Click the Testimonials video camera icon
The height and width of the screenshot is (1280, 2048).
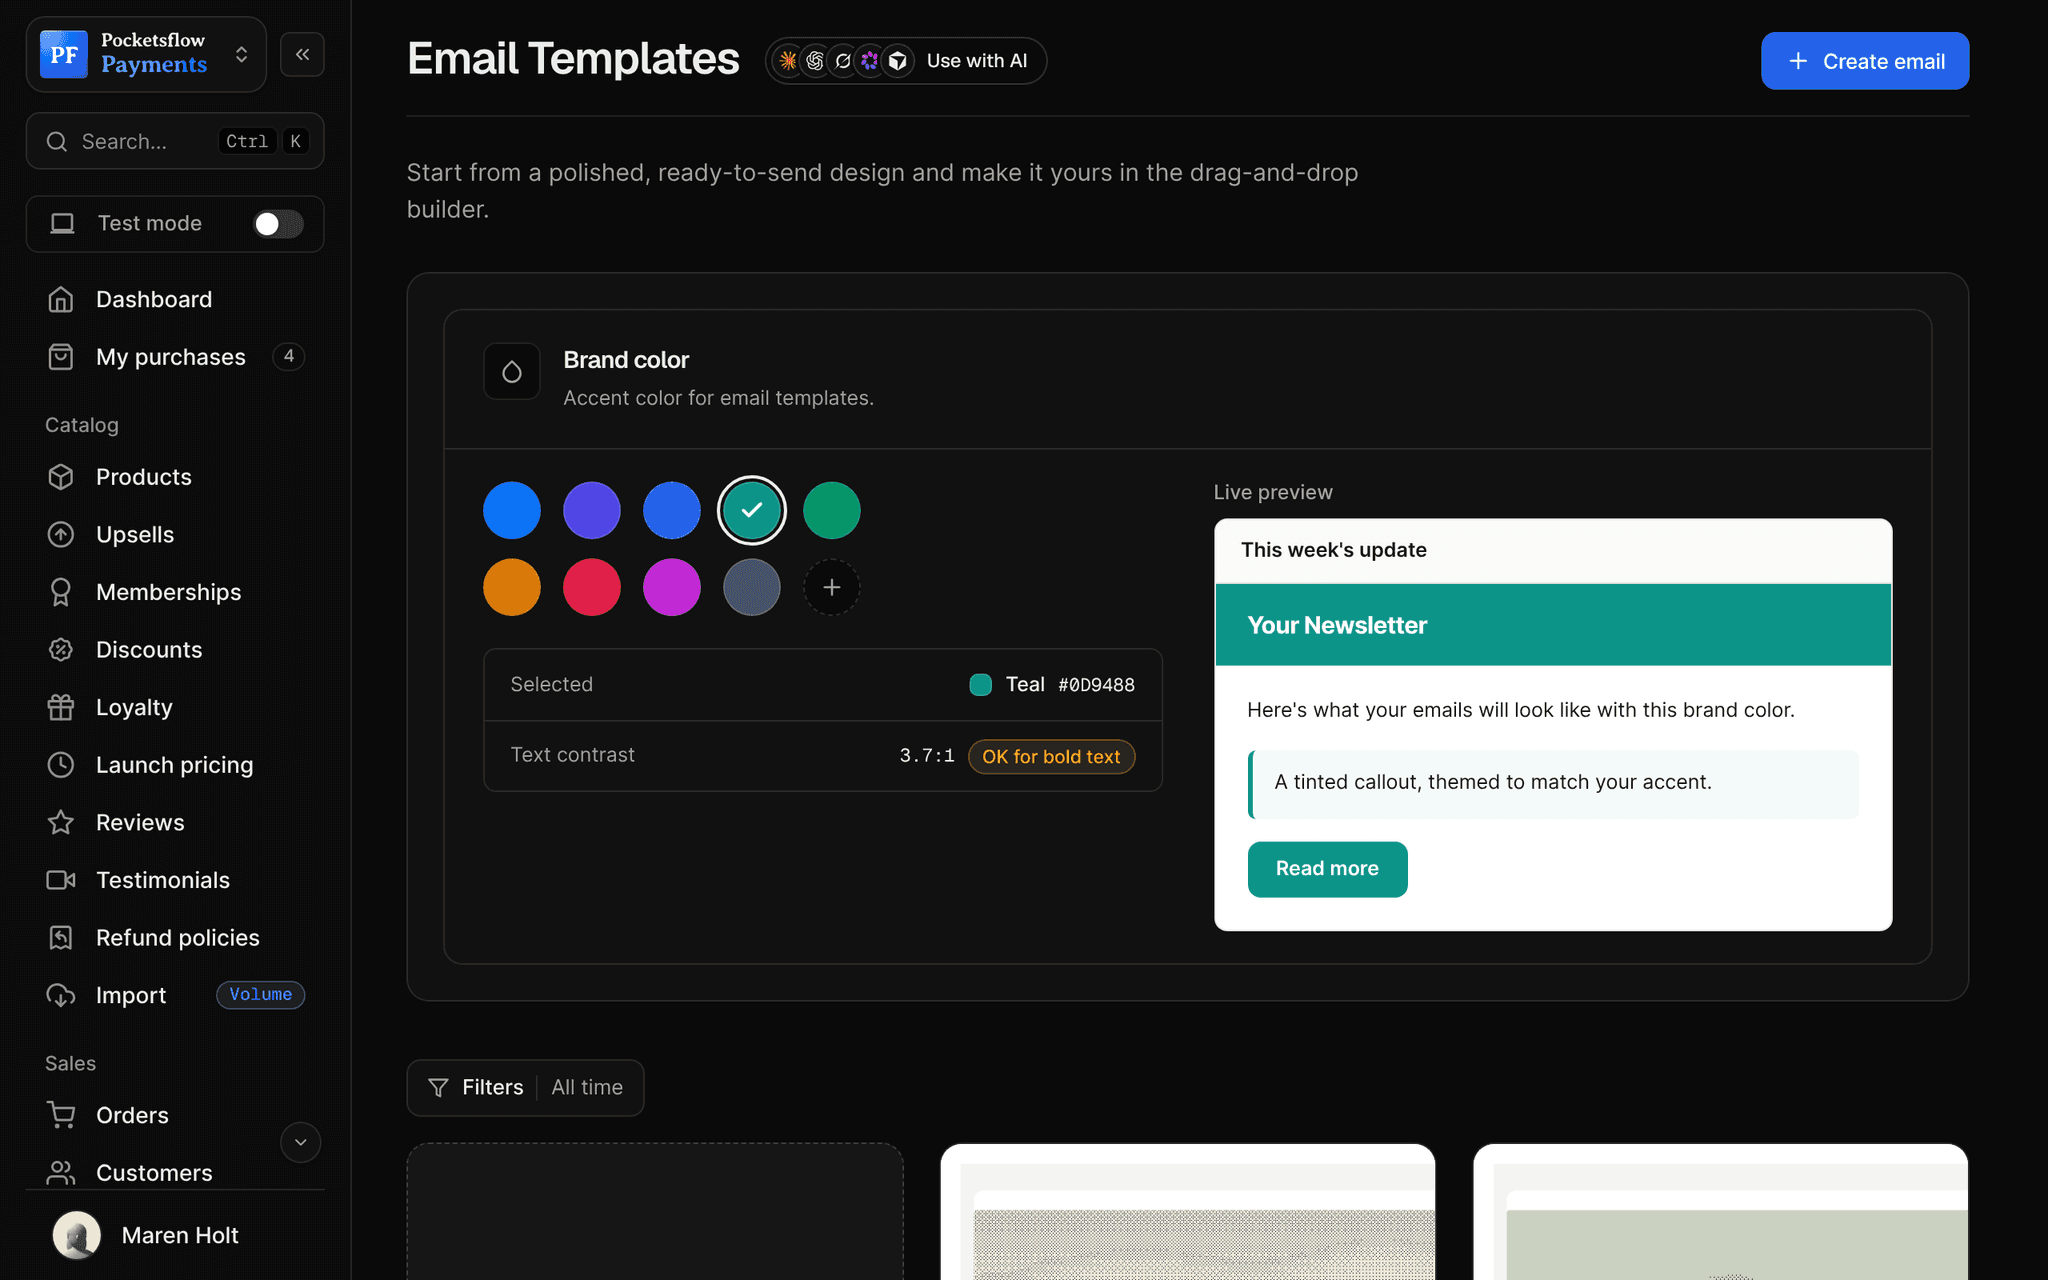click(x=61, y=880)
